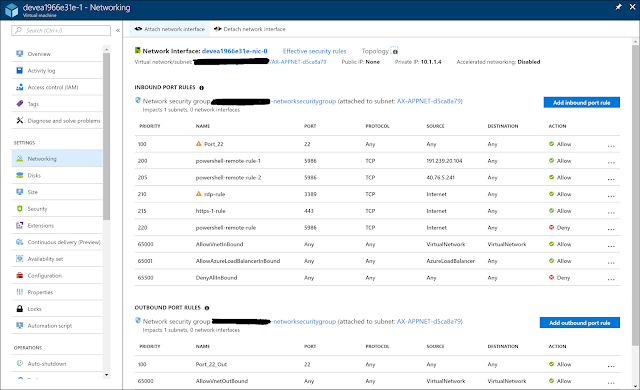
Task: Click the warning icon beside Port_22 rule
Action: click(199, 144)
